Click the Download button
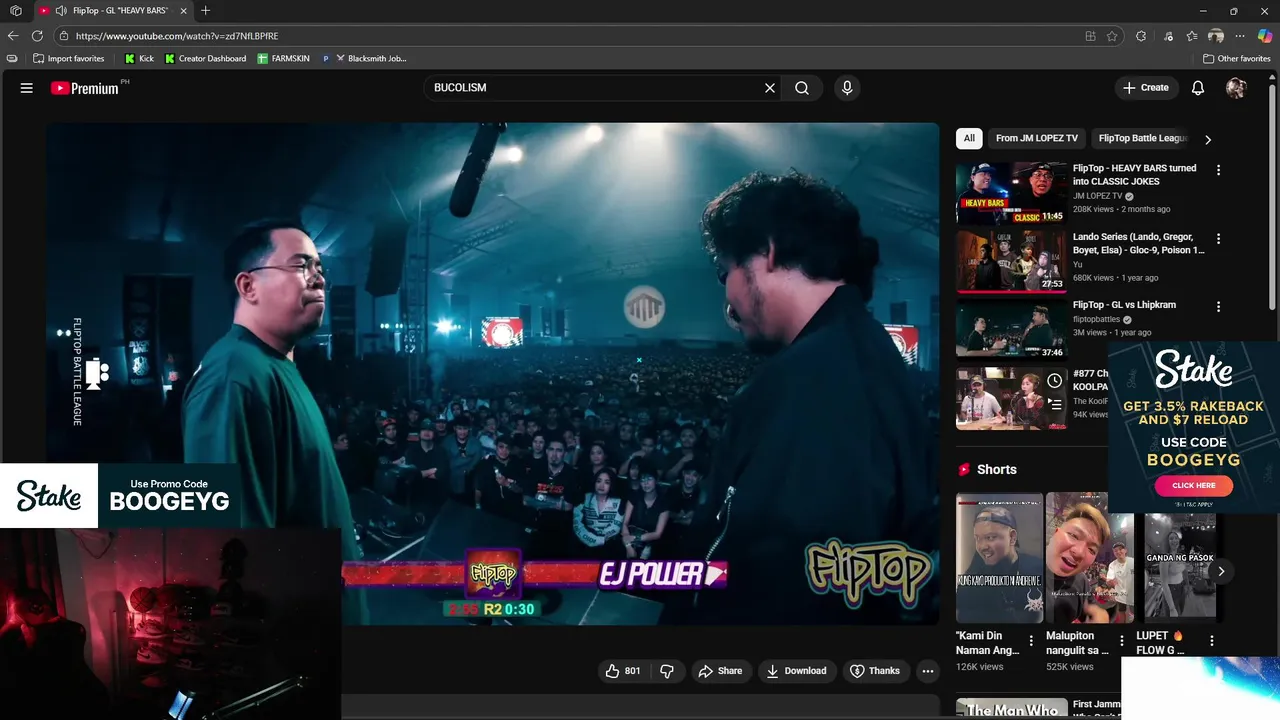 tap(796, 671)
